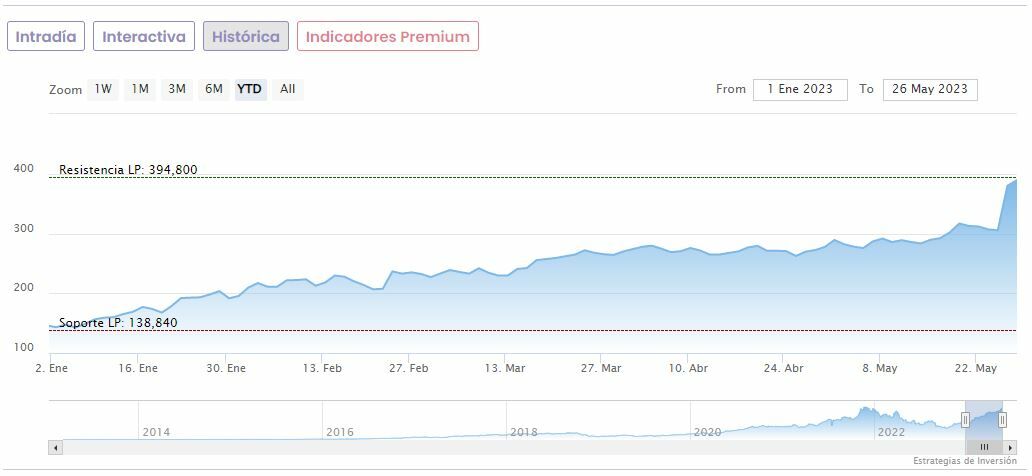This screenshot has width=1032, height=476.
Task: Click the navigator scroll left arrow
Action: click(55, 447)
